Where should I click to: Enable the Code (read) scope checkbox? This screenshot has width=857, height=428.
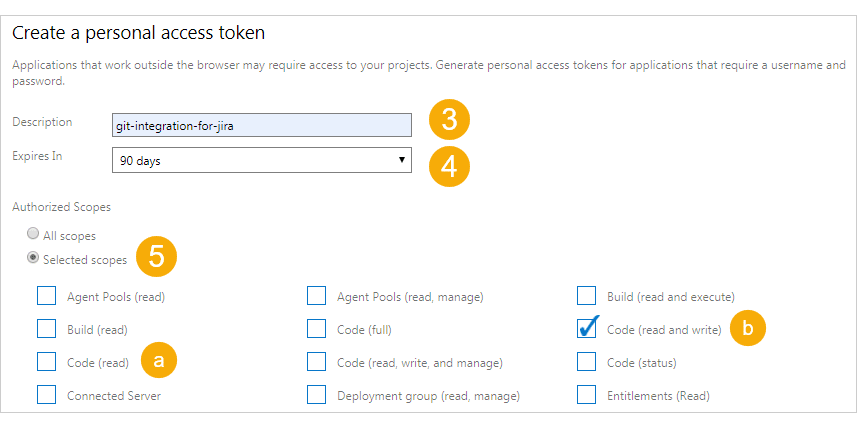click(46, 361)
